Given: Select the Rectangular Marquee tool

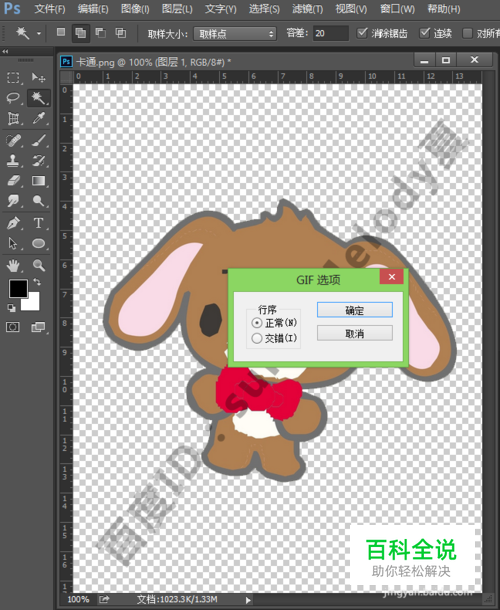Looking at the screenshot, I should 13,77.
